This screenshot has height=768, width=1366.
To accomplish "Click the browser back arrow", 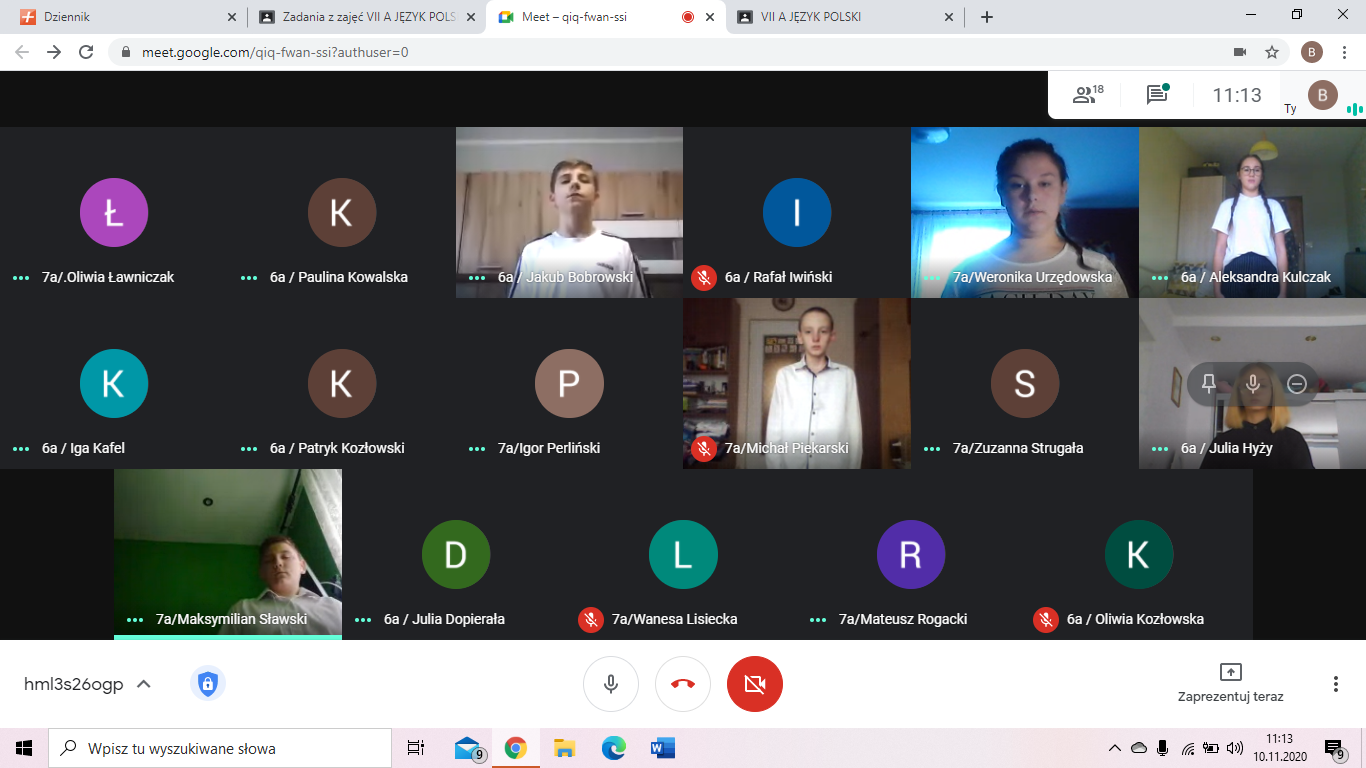I will click(x=21, y=52).
